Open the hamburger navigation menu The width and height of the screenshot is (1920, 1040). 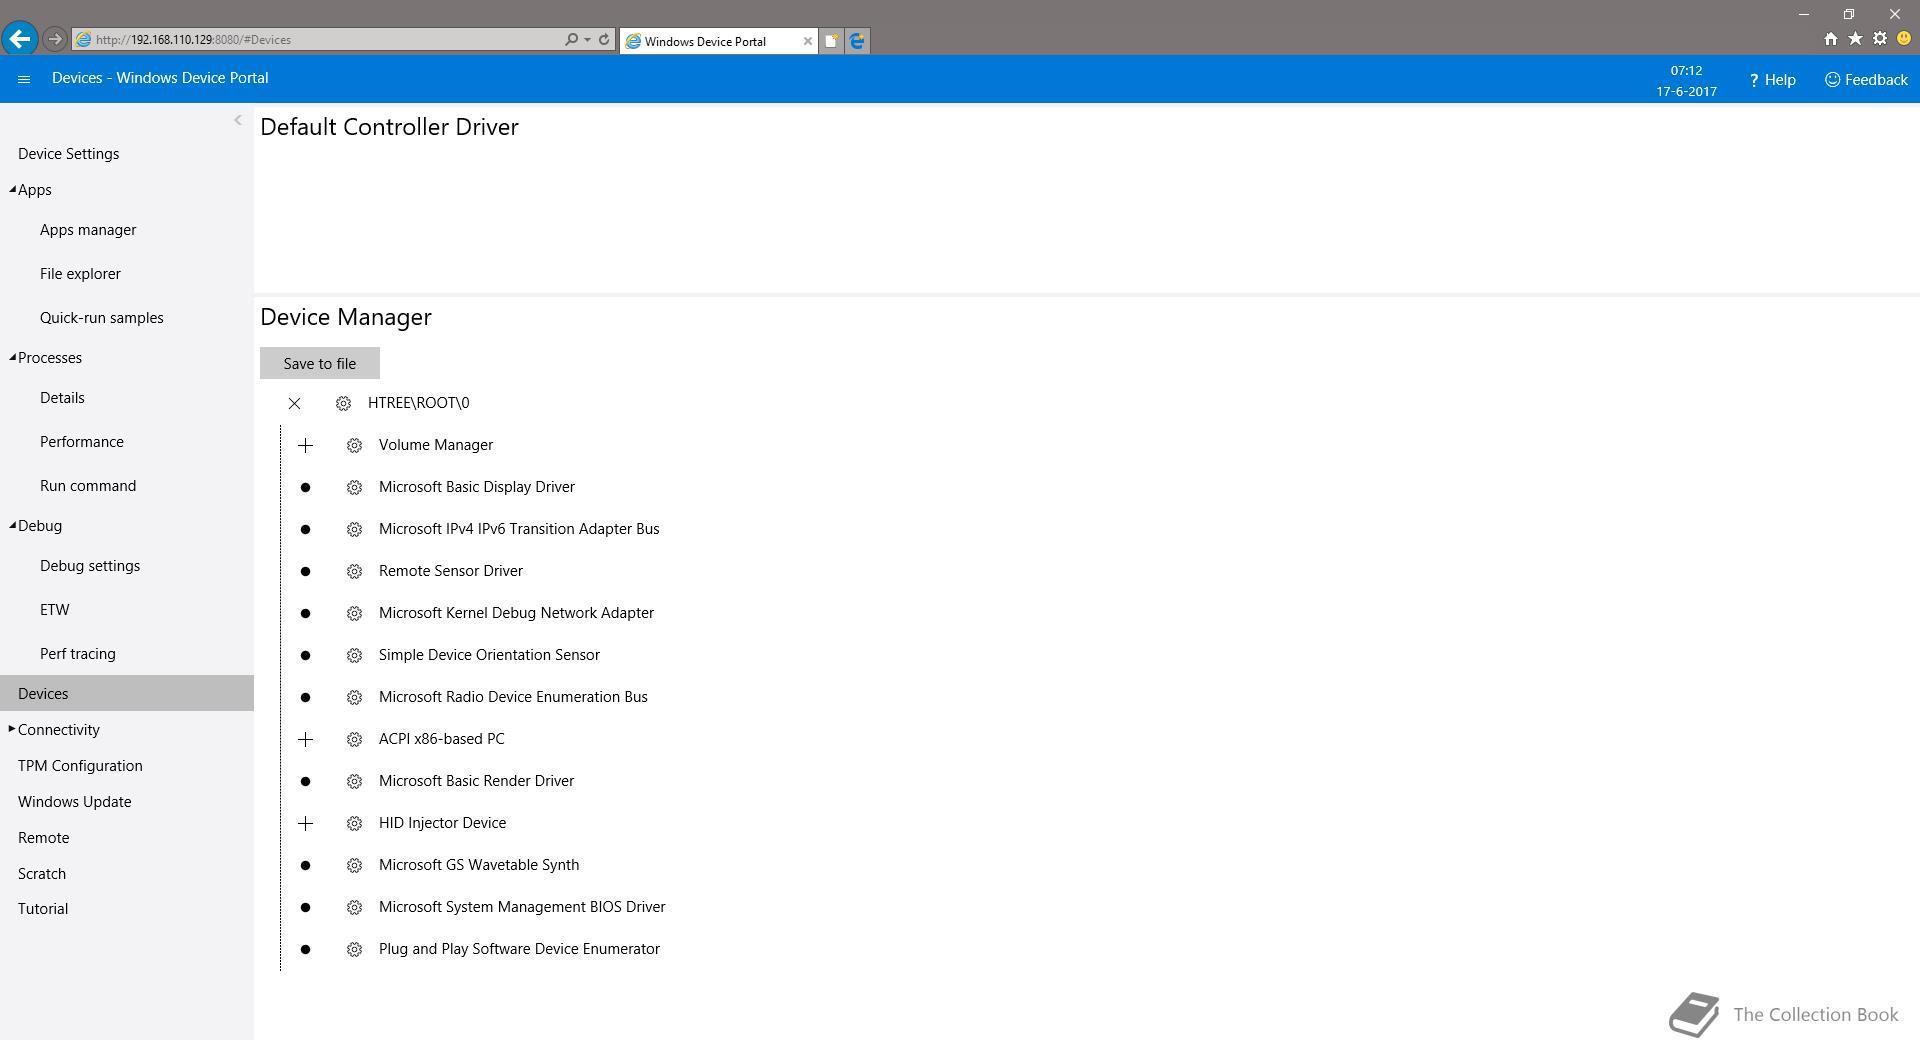pyautogui.click(x=24, y=79)
